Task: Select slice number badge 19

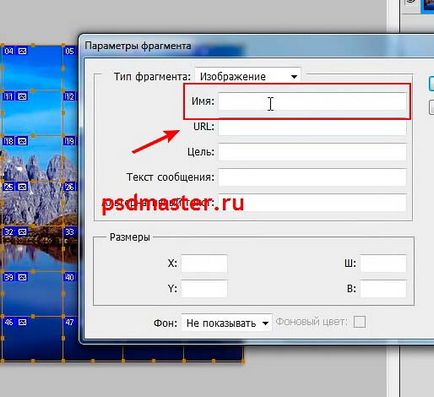Action: [x=69, y=141]
